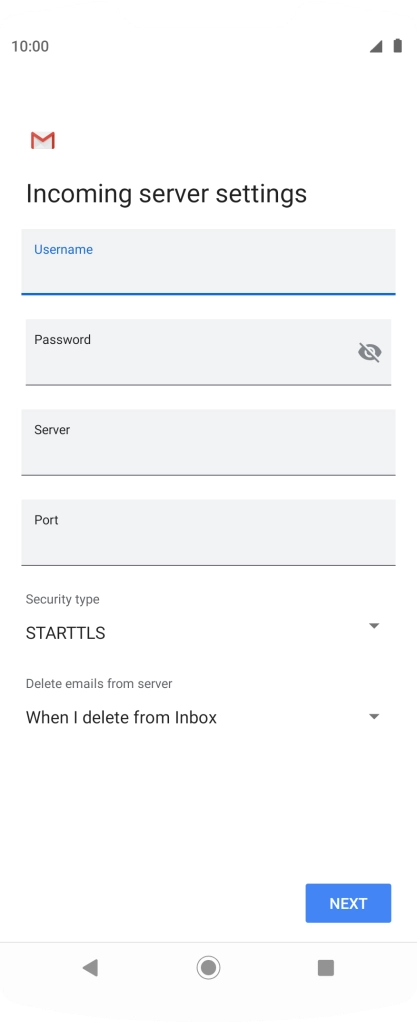Select the Port input field
Image resolution: width=417 pixels, height=1022 pixels.
(x=208, y=532)
